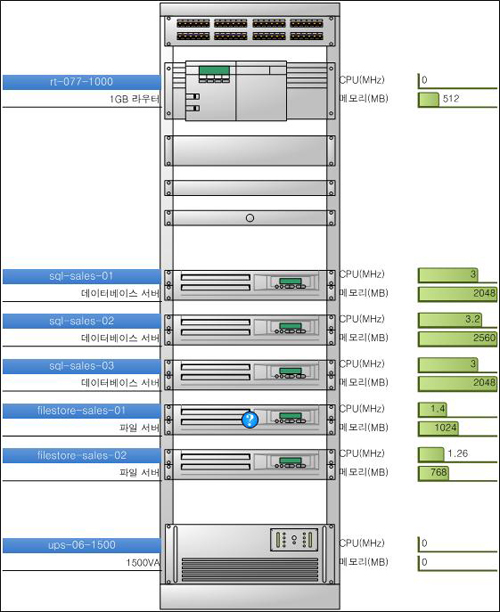Select the sql-sales-02 server shape in rack

click(x=250, y=330)
